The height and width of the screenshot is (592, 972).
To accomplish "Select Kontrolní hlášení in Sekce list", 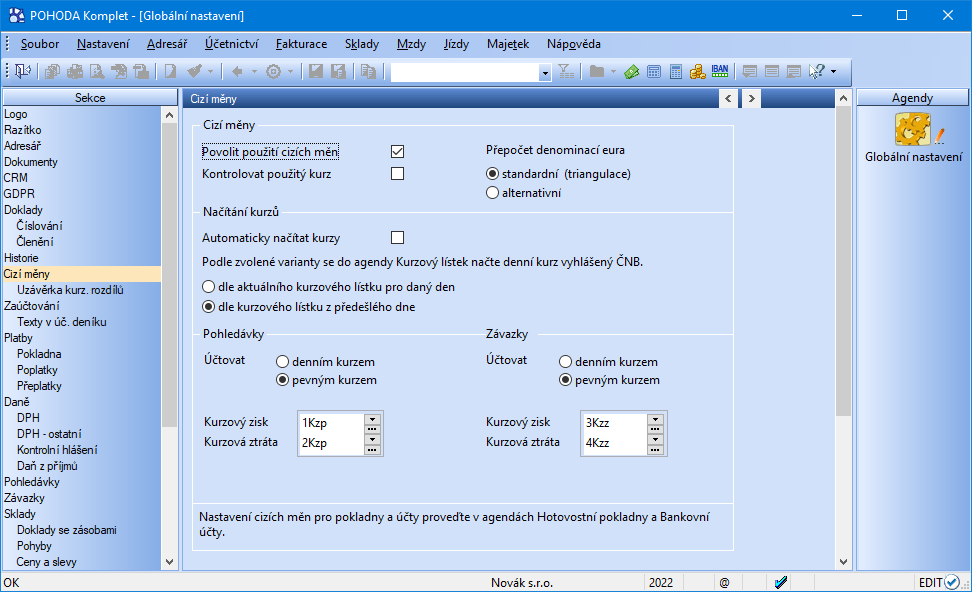I will click(x=57, y=450).
